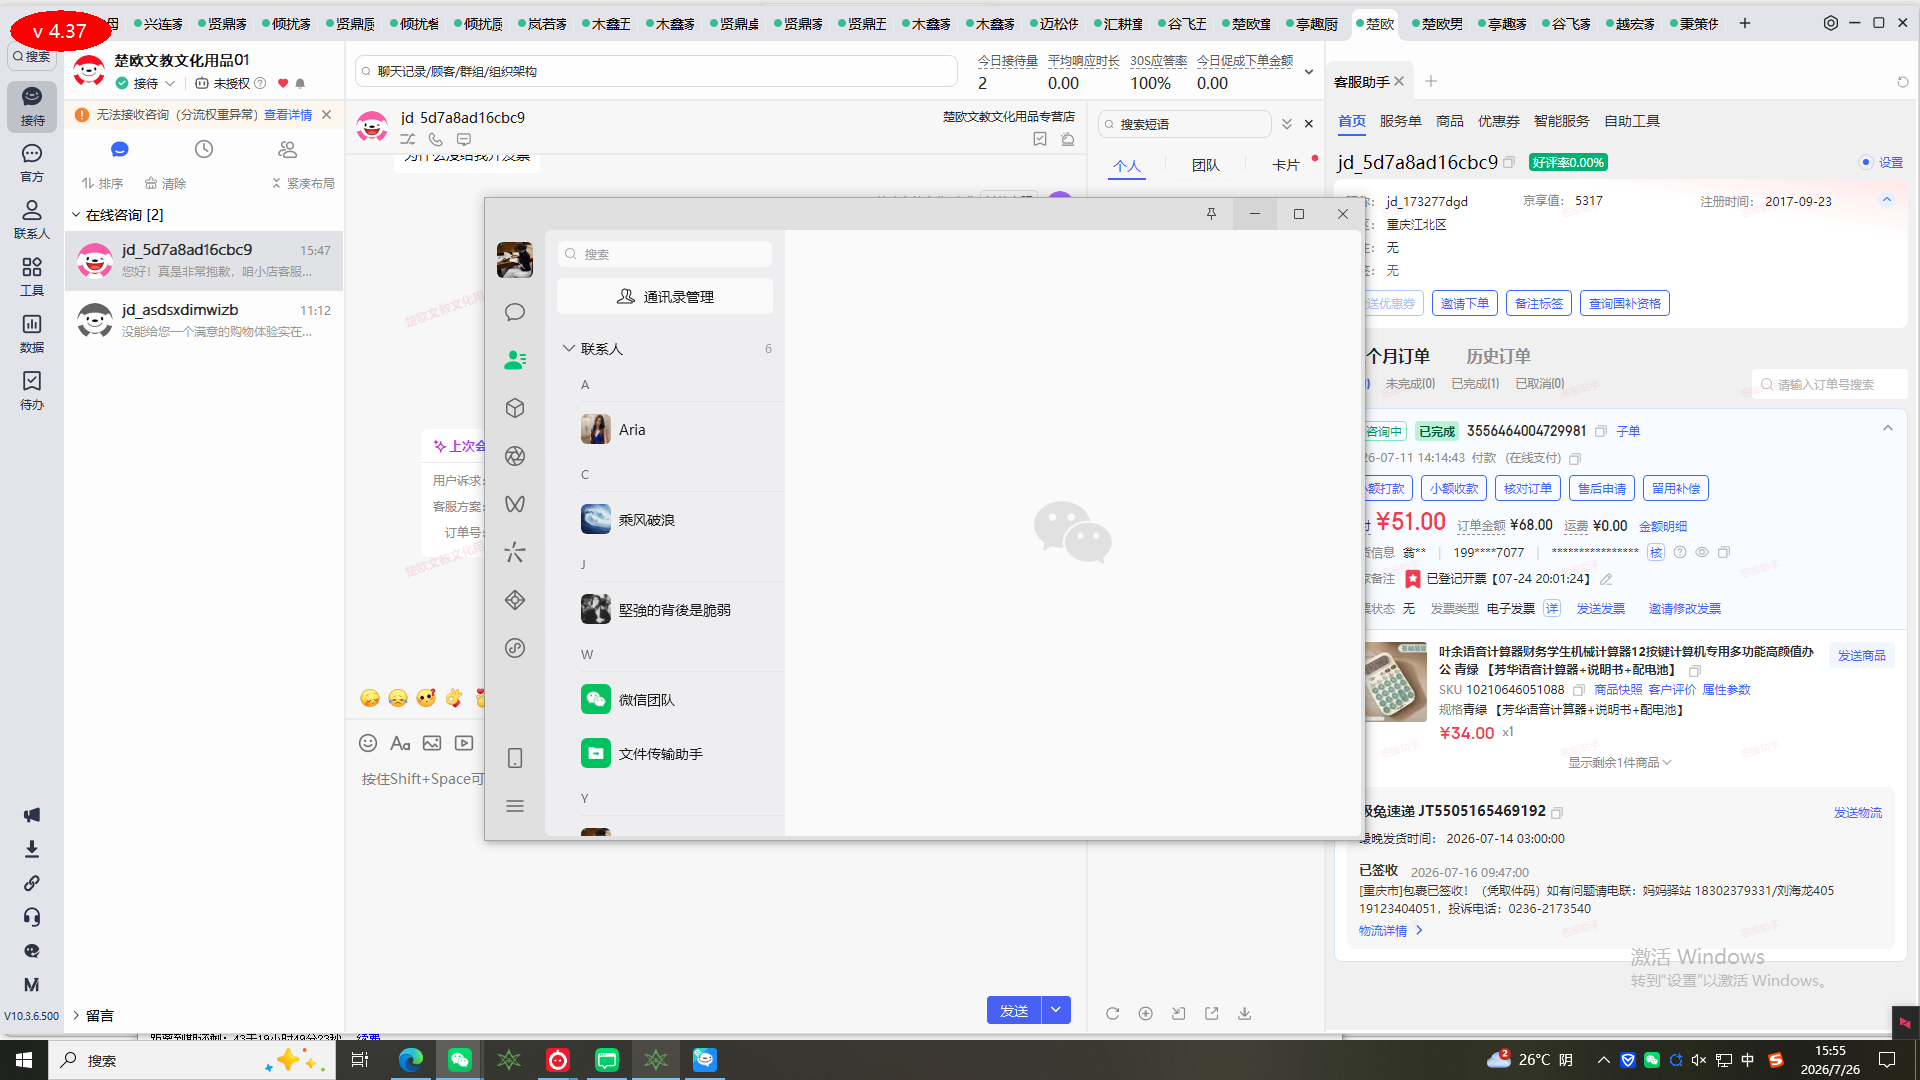This screenshot has width=1920, height=1080.
Task: Toggle 设置 radio in 客服助手
Action: [x=1866, y=162]
